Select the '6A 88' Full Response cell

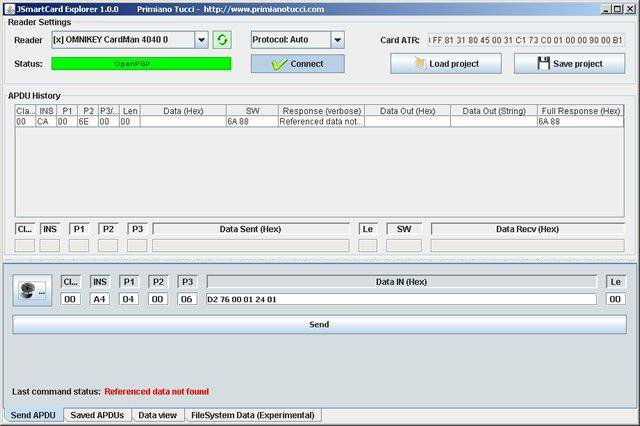pyautogui.click(x=580, y=122)
